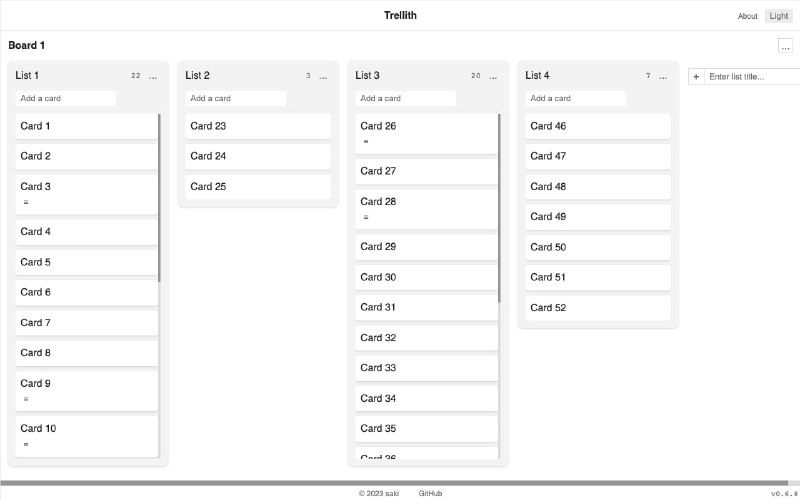Click the List 1 vertical scrollbar
This screenshot has width=800, height=500.
click(x=159, y=200)
